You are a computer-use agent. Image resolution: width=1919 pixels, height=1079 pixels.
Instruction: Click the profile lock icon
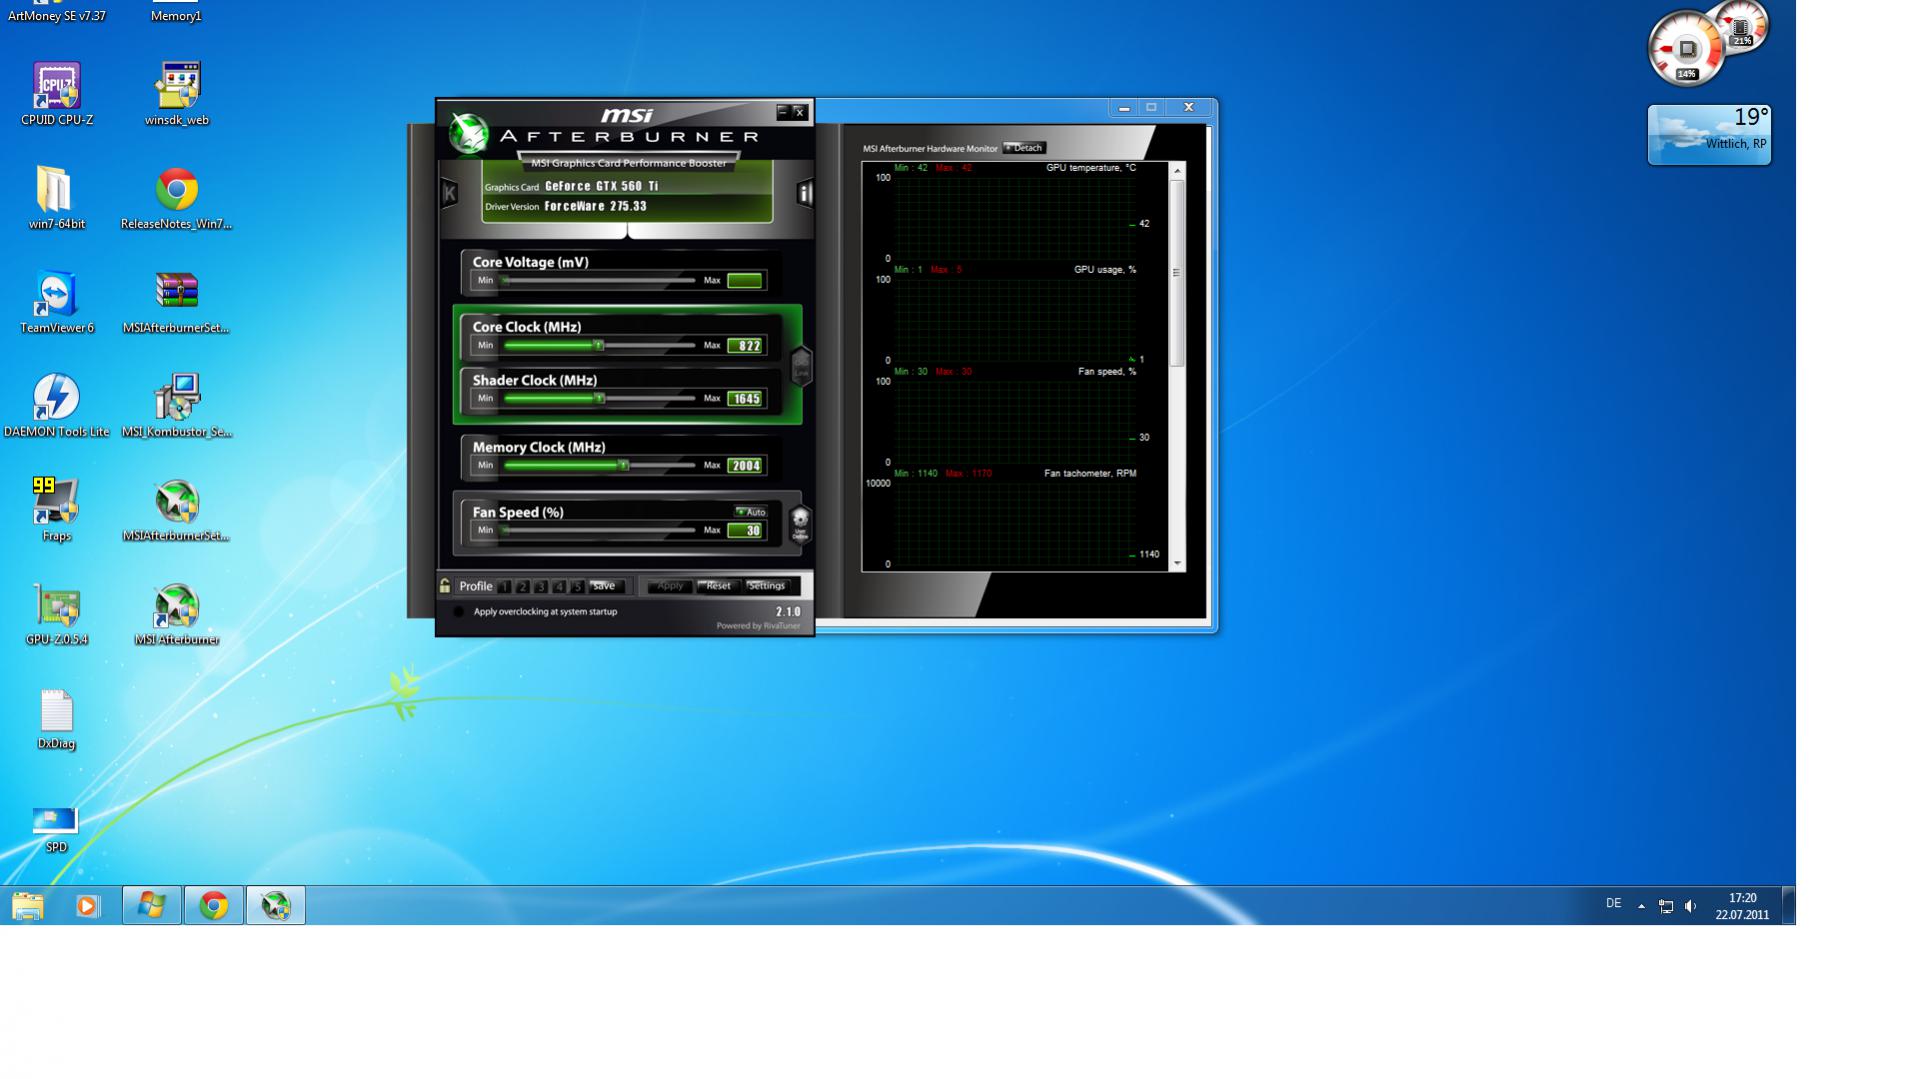[445, 586]
